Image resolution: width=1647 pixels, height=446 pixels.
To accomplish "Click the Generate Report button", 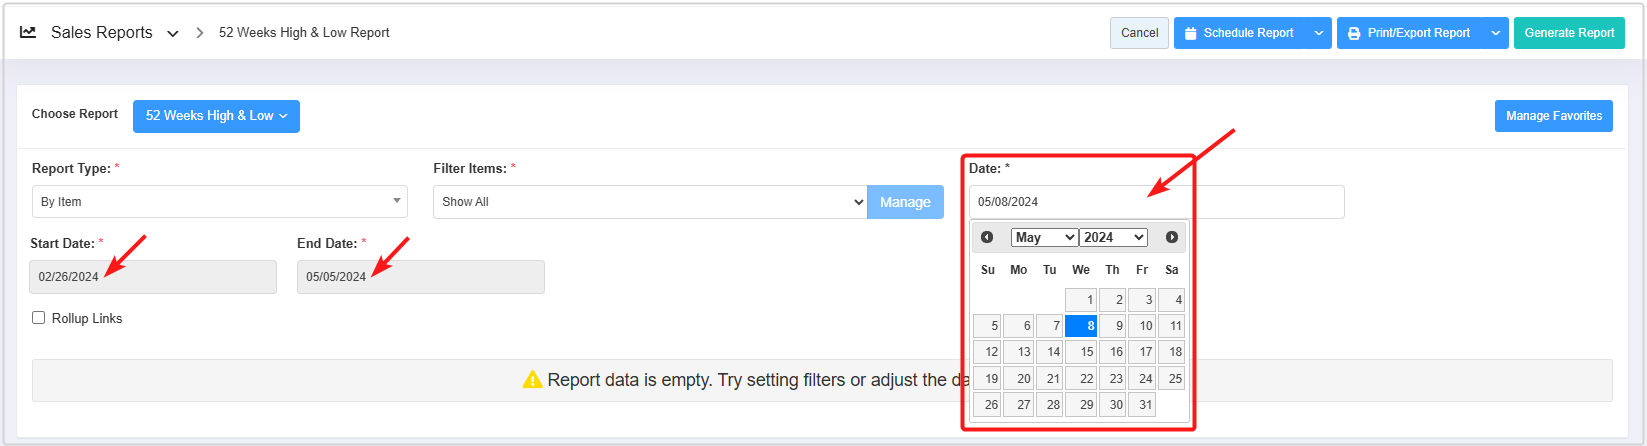I will (1569, 33).
